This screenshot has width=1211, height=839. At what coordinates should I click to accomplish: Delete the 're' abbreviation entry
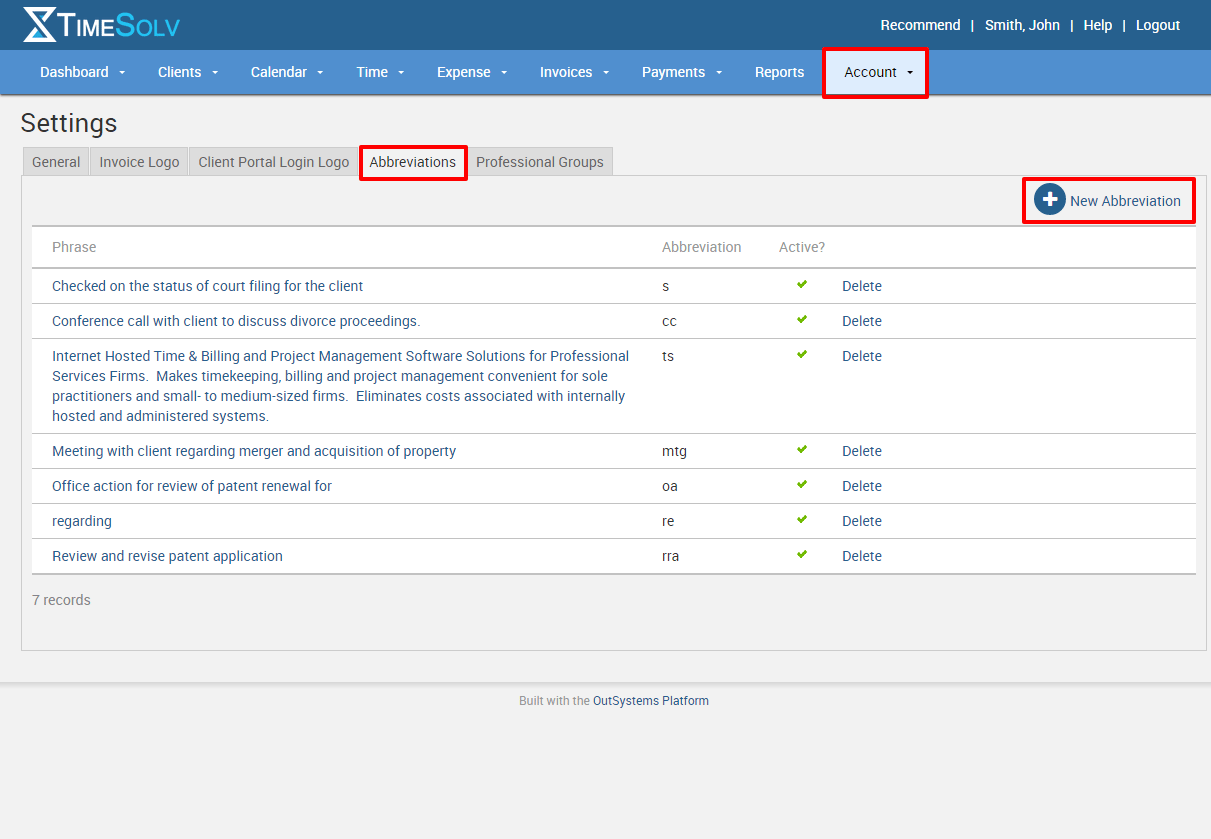[x=861, y=521]
